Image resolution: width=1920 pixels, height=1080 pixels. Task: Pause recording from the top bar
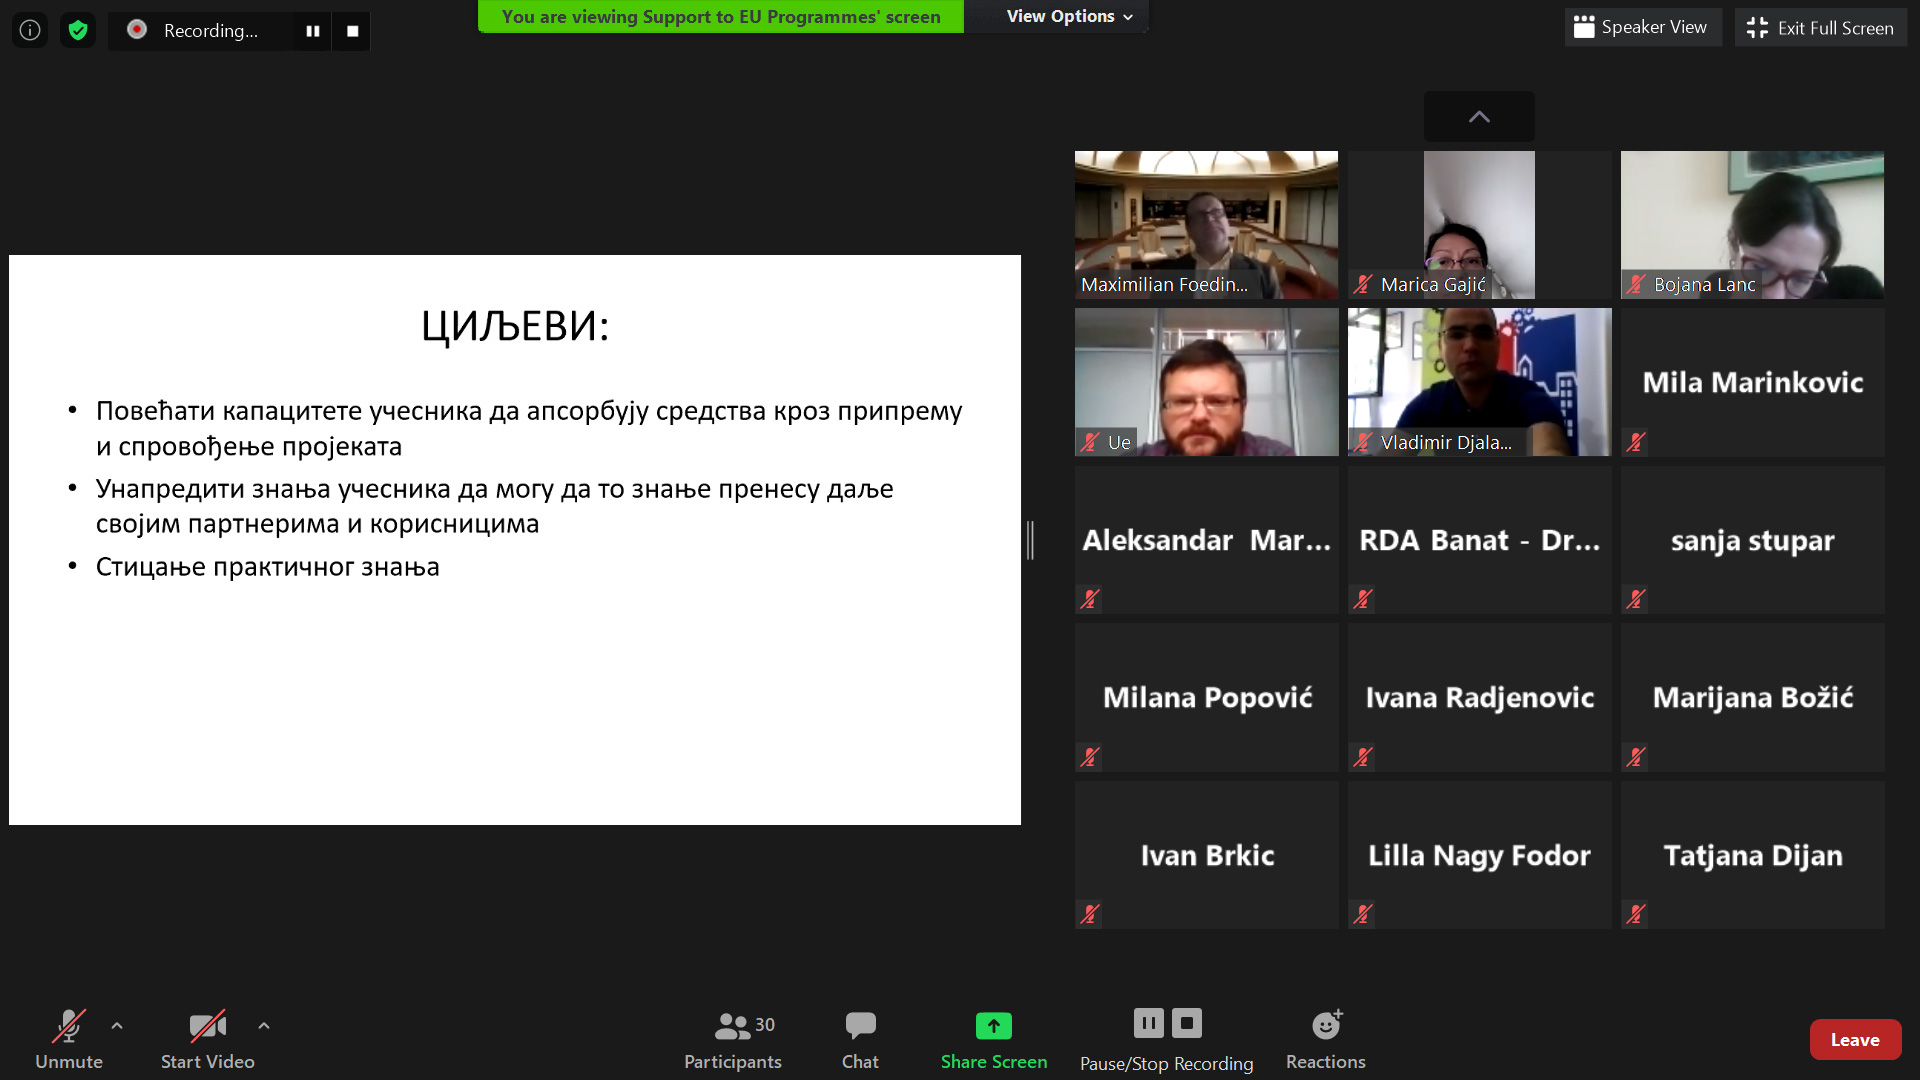coord(312,31)
